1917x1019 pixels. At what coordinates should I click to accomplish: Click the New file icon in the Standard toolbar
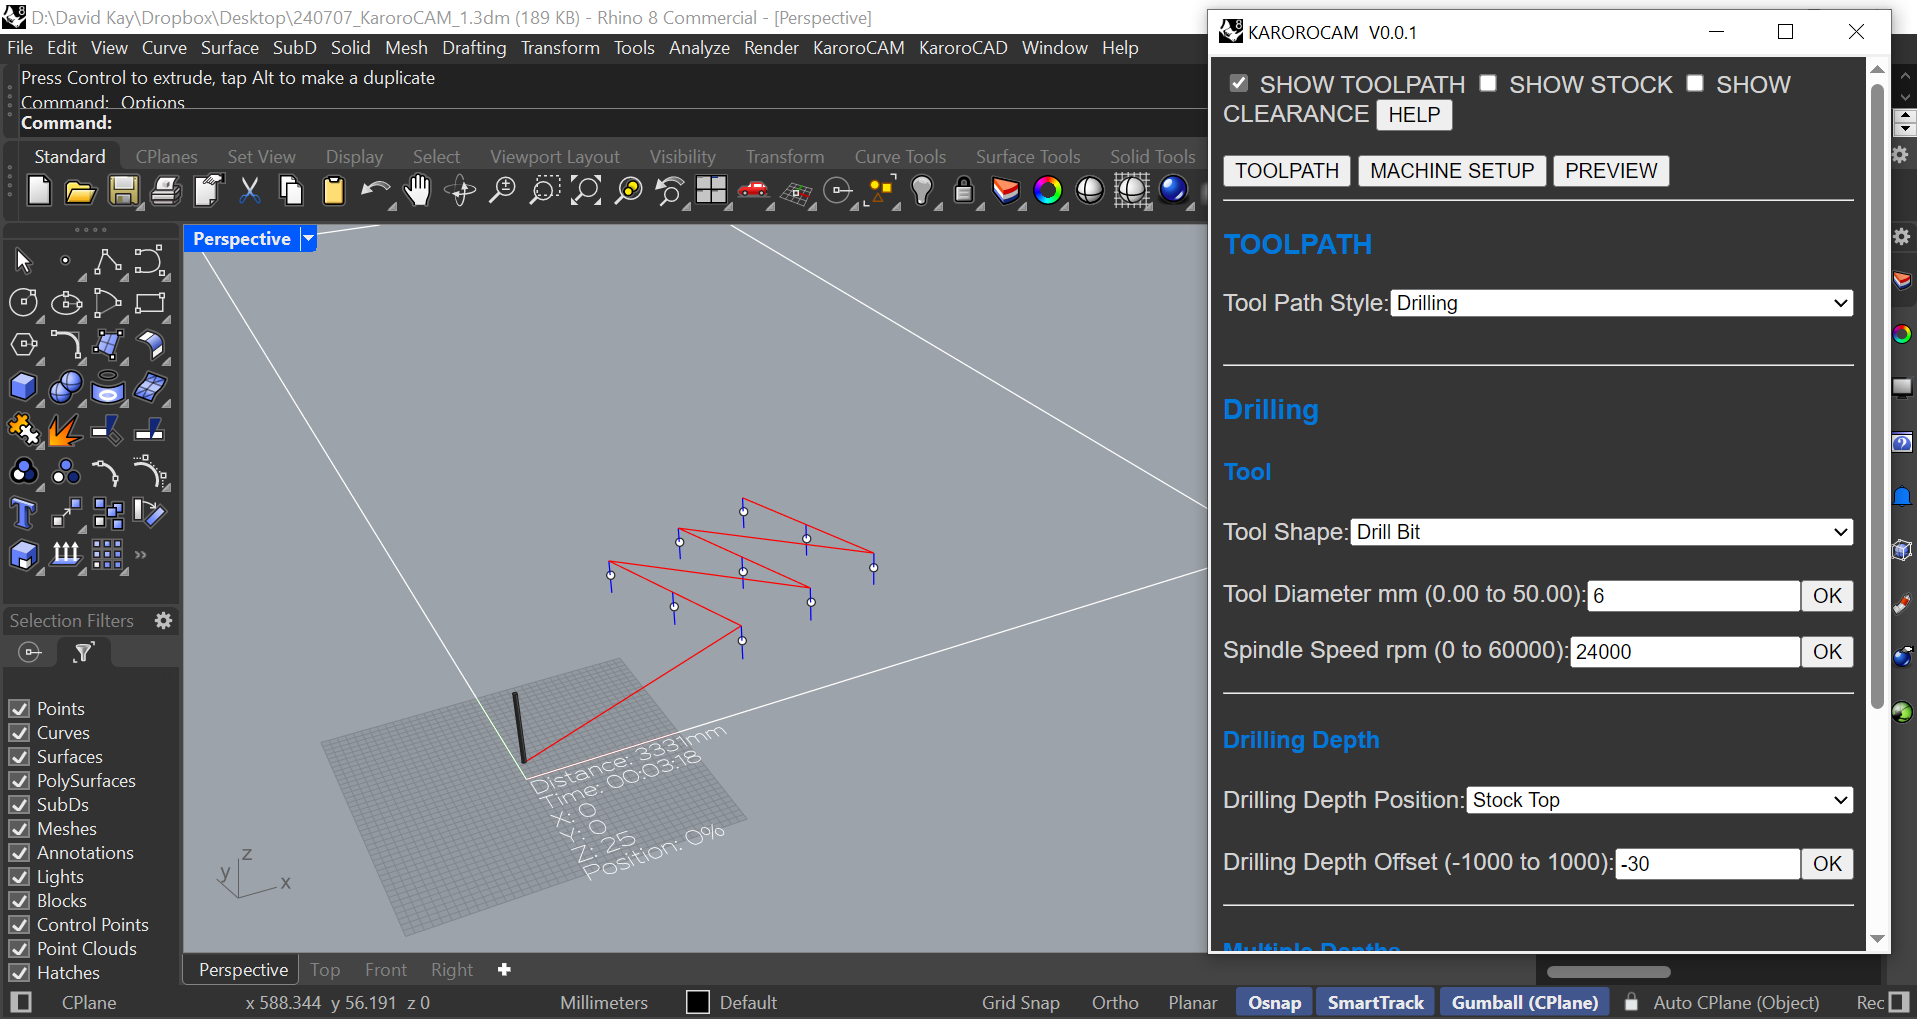pyautogui.click(x=39, y=190)
